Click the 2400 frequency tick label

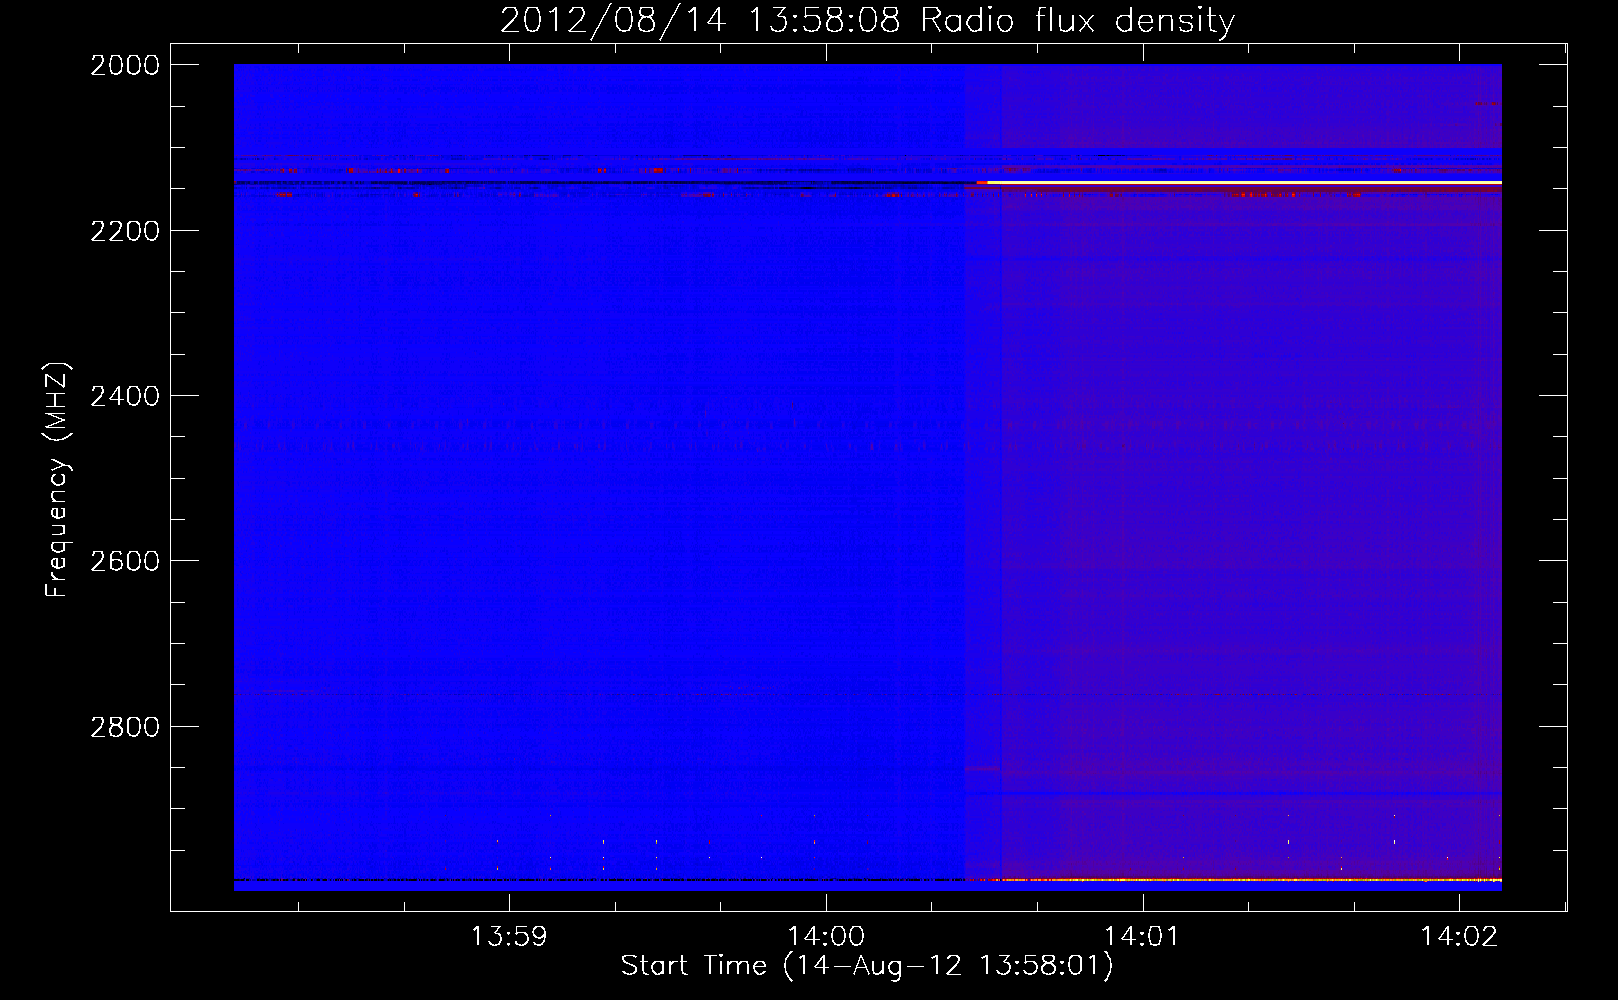[125, 396]
